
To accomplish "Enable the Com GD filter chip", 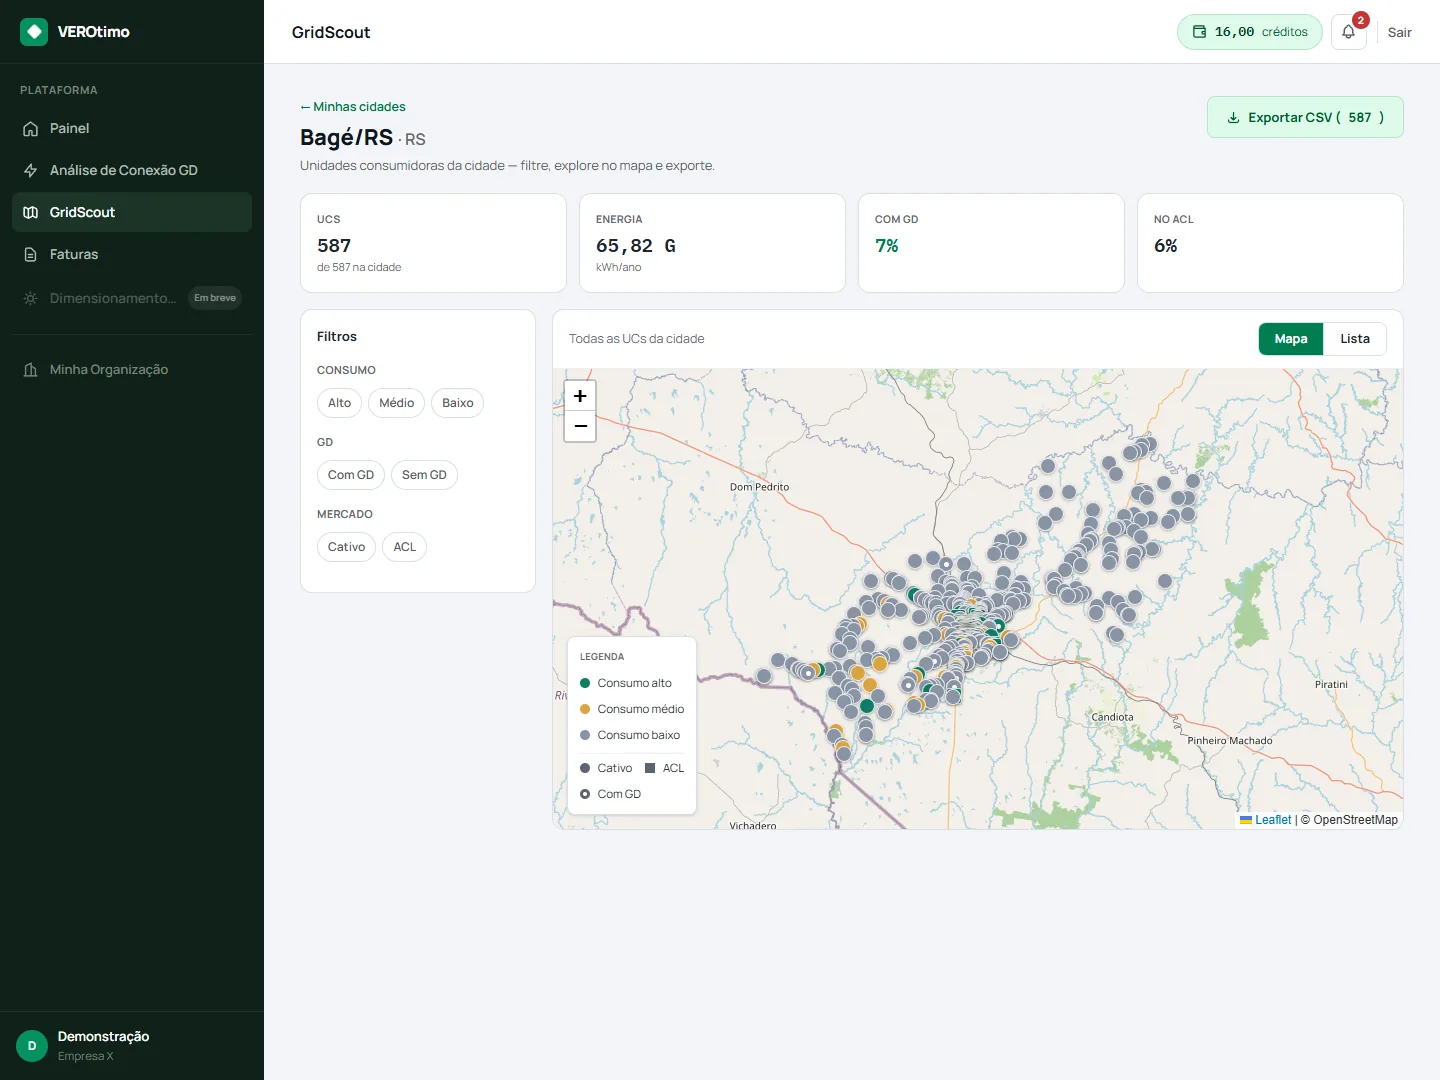I will (351, 475).
